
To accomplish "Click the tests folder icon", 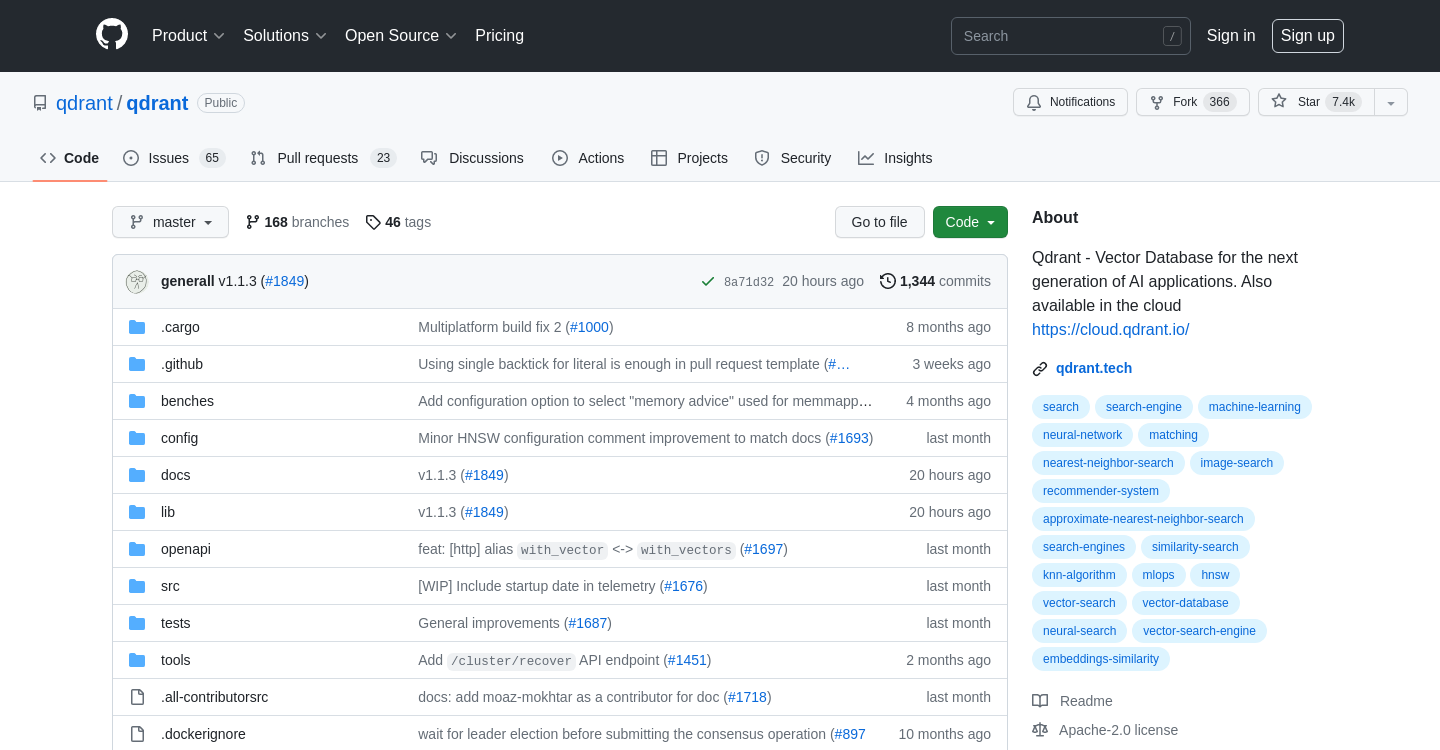I will click(x=137, y=623).
